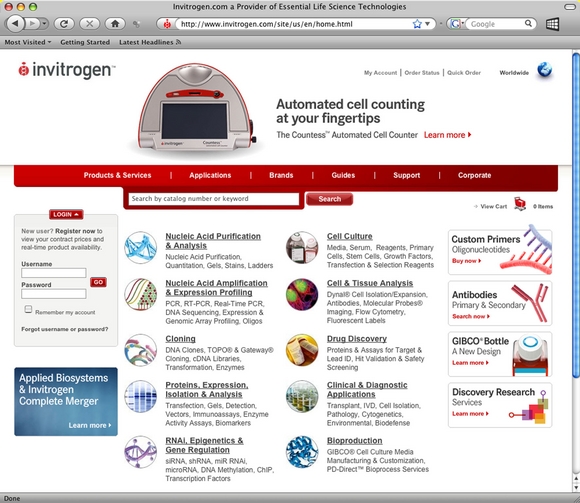Enable Remember my account checkbox

(28, 309)
